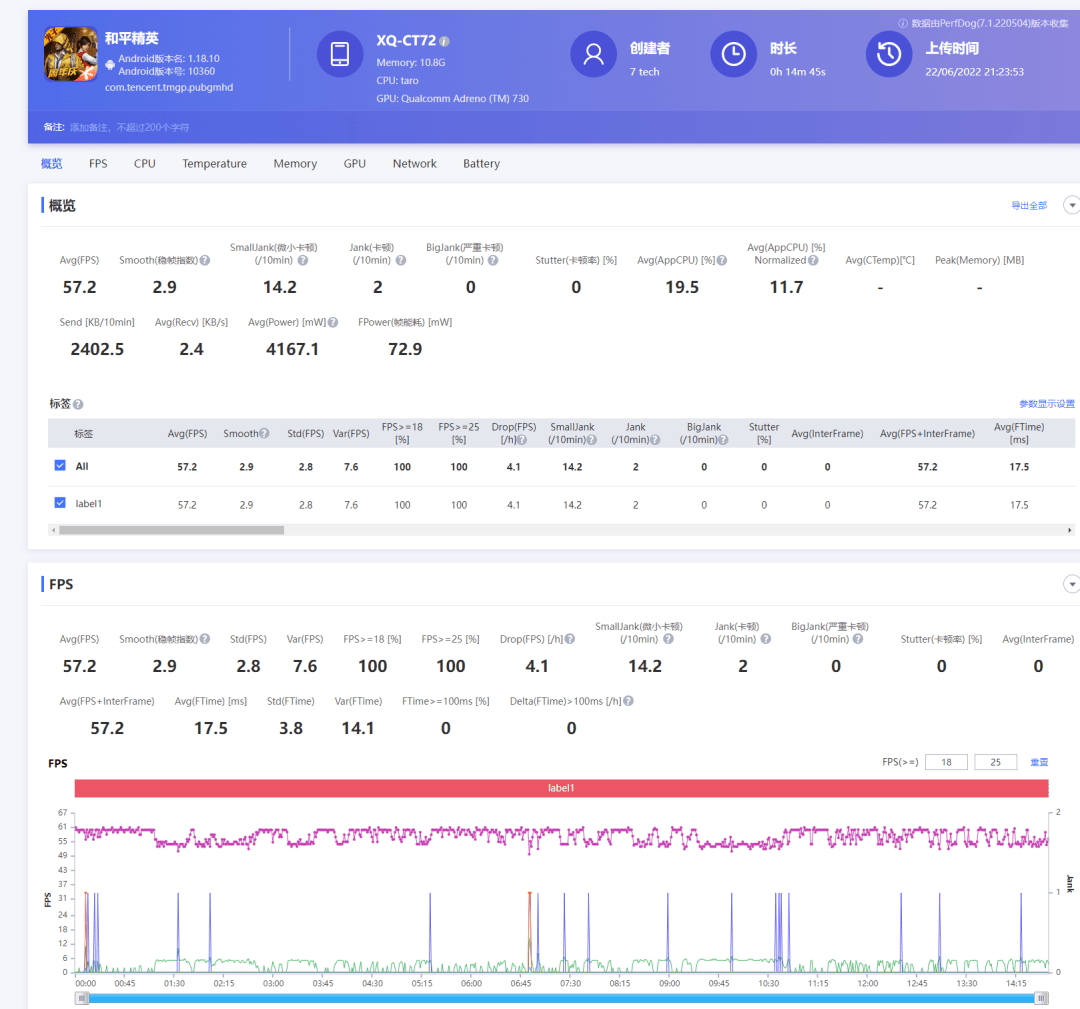Open 参数显示设置 parameter display settings
Viewport: 1080px width, 1009px height.
click(1046, 404)
